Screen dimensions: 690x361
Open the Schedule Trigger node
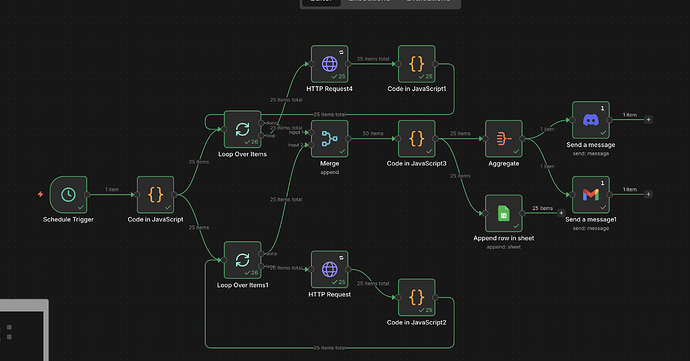click(68, 195)
